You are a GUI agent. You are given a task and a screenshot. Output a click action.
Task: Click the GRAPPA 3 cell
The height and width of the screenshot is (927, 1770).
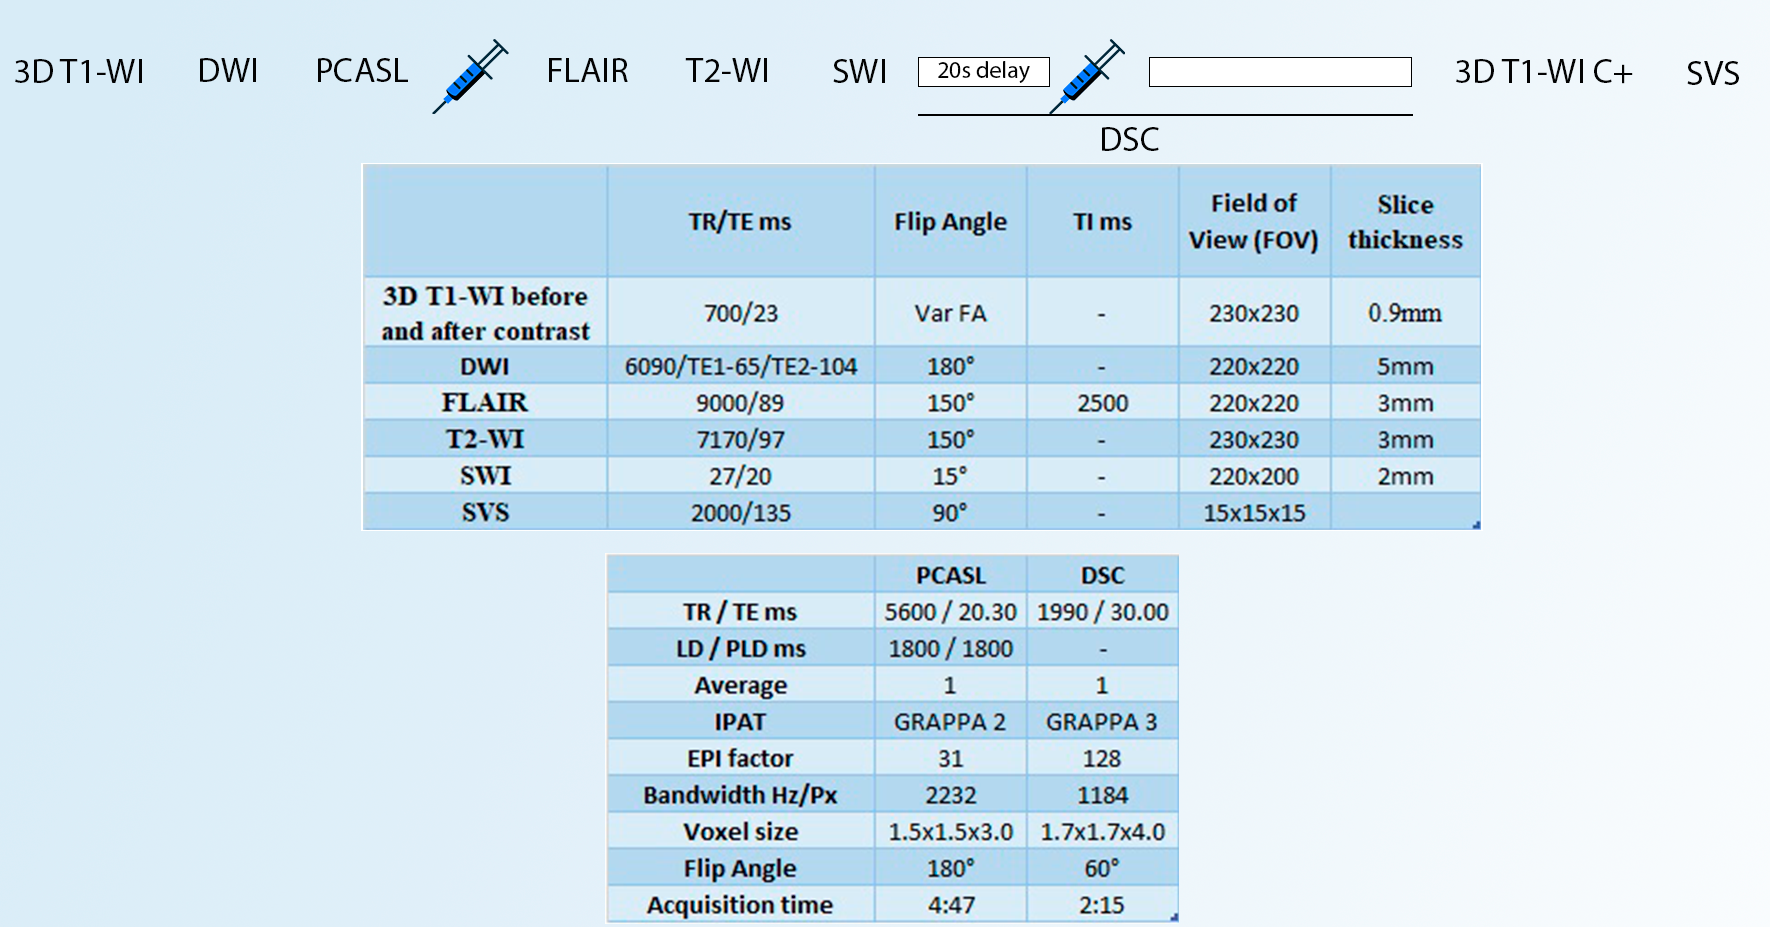pyautogui.click(x=1102, y=722)
